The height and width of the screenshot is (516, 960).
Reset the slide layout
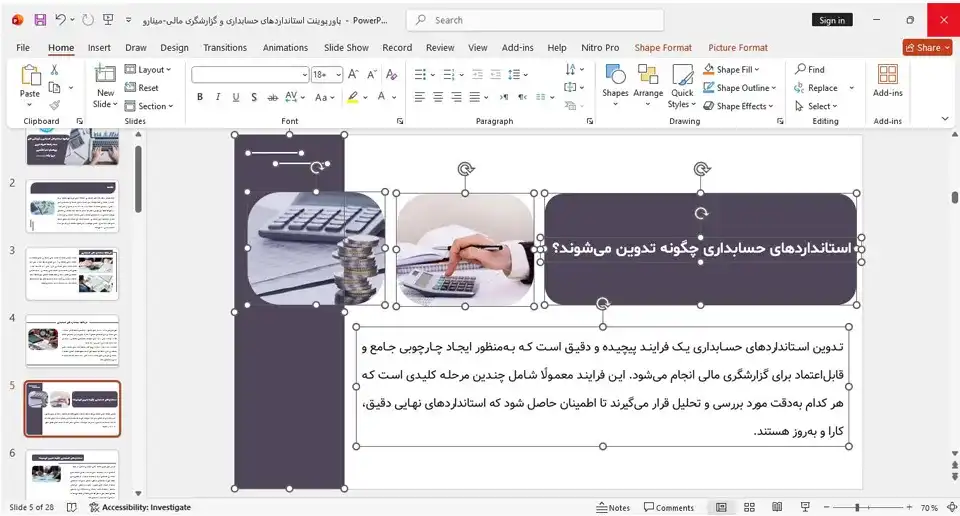pyautogui.click(x=142, y=88)
